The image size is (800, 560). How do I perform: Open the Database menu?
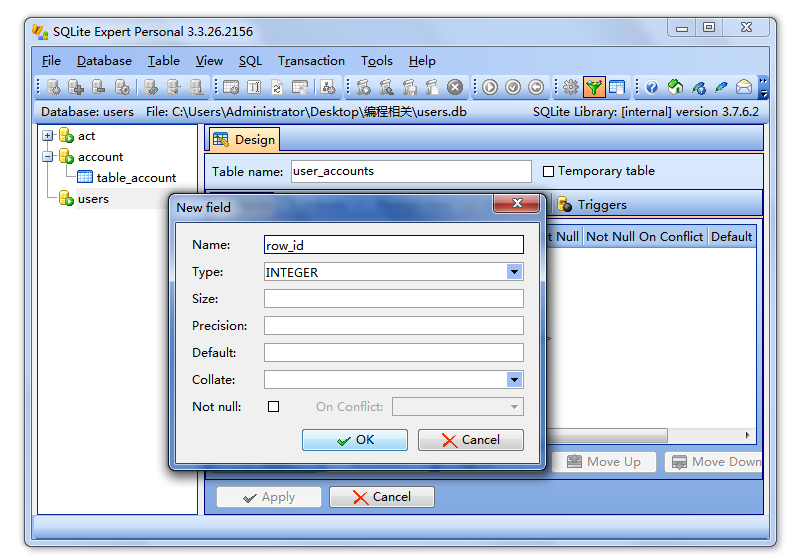pos(104,61)
